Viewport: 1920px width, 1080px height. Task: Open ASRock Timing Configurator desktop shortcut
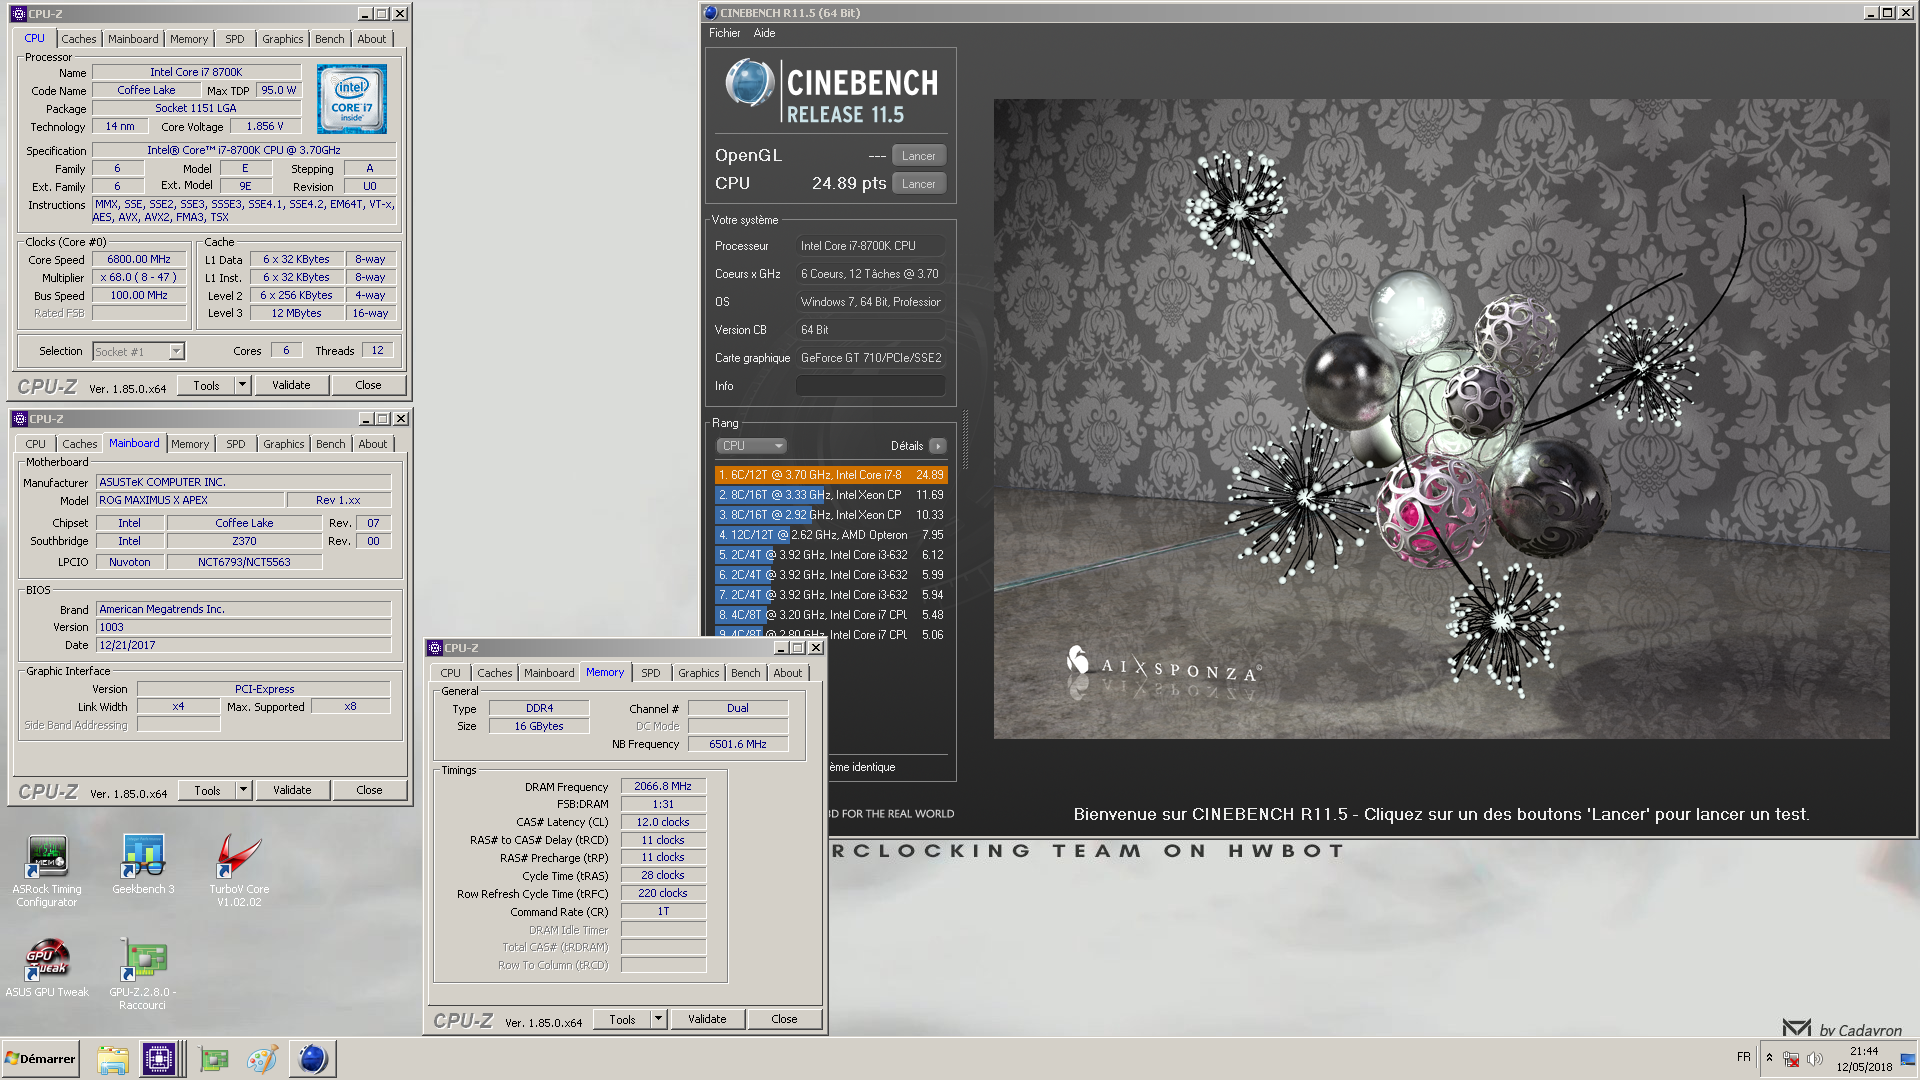point(47,869)
